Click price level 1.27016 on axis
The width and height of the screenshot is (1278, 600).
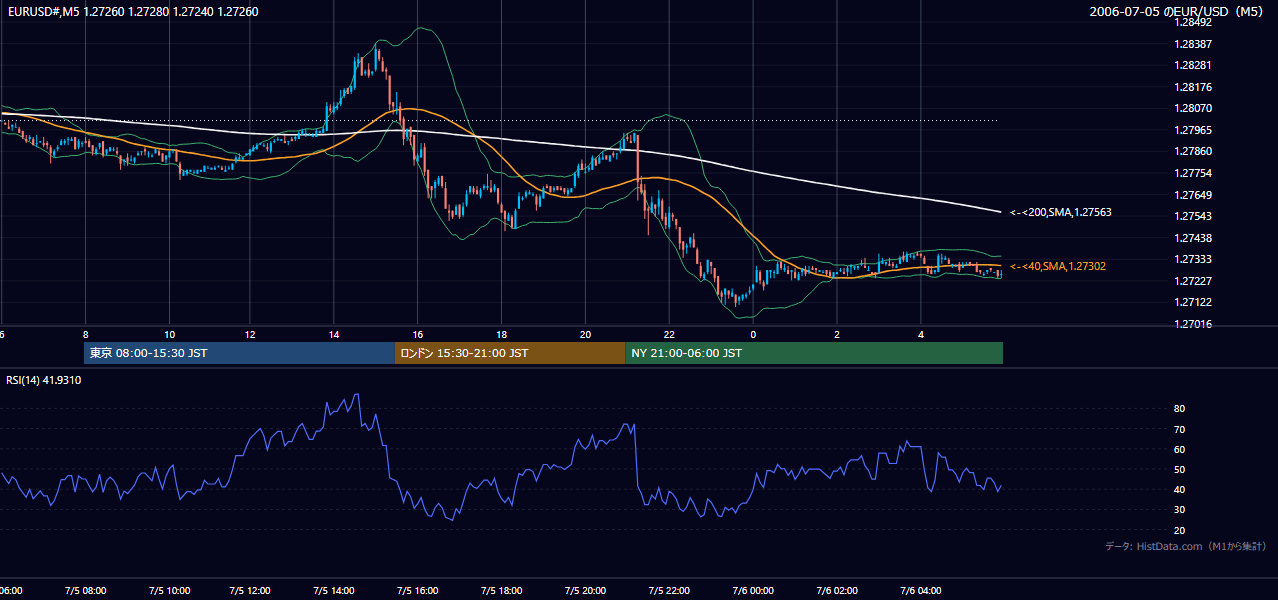tap(1194, 324)
